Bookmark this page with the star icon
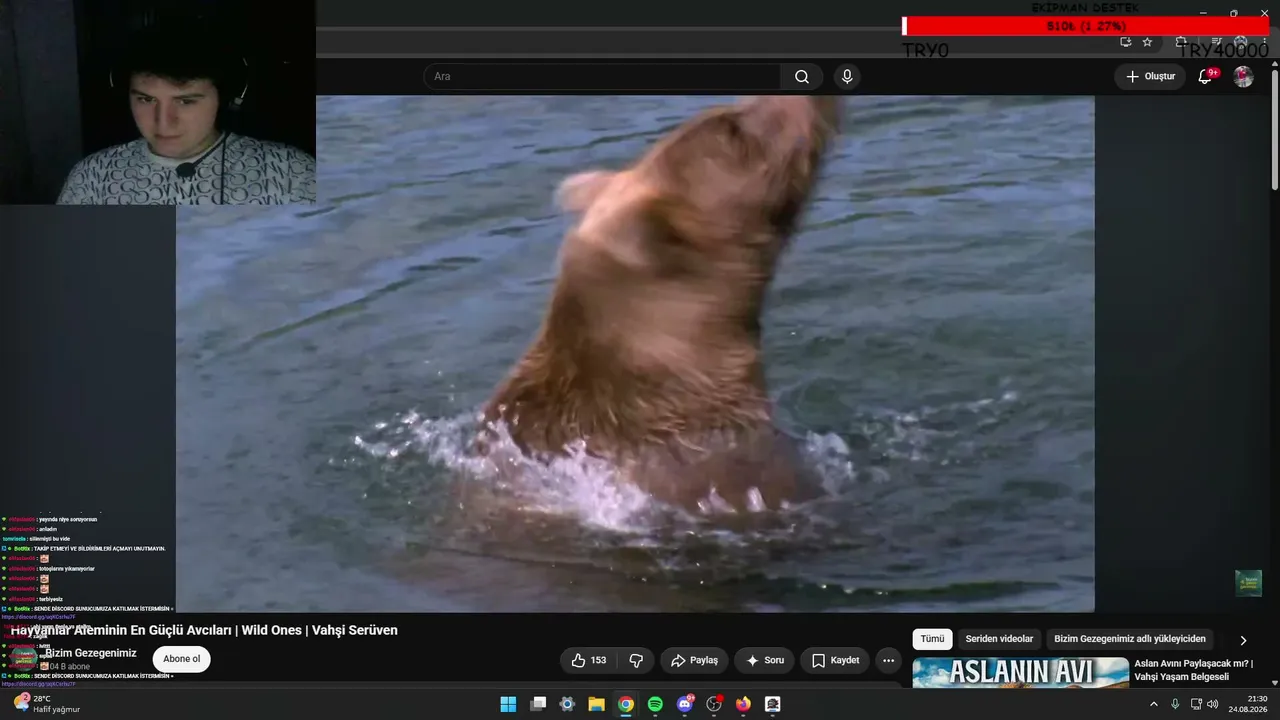The height and width of the screenshot is (720, 1280). click(1147, 42)
